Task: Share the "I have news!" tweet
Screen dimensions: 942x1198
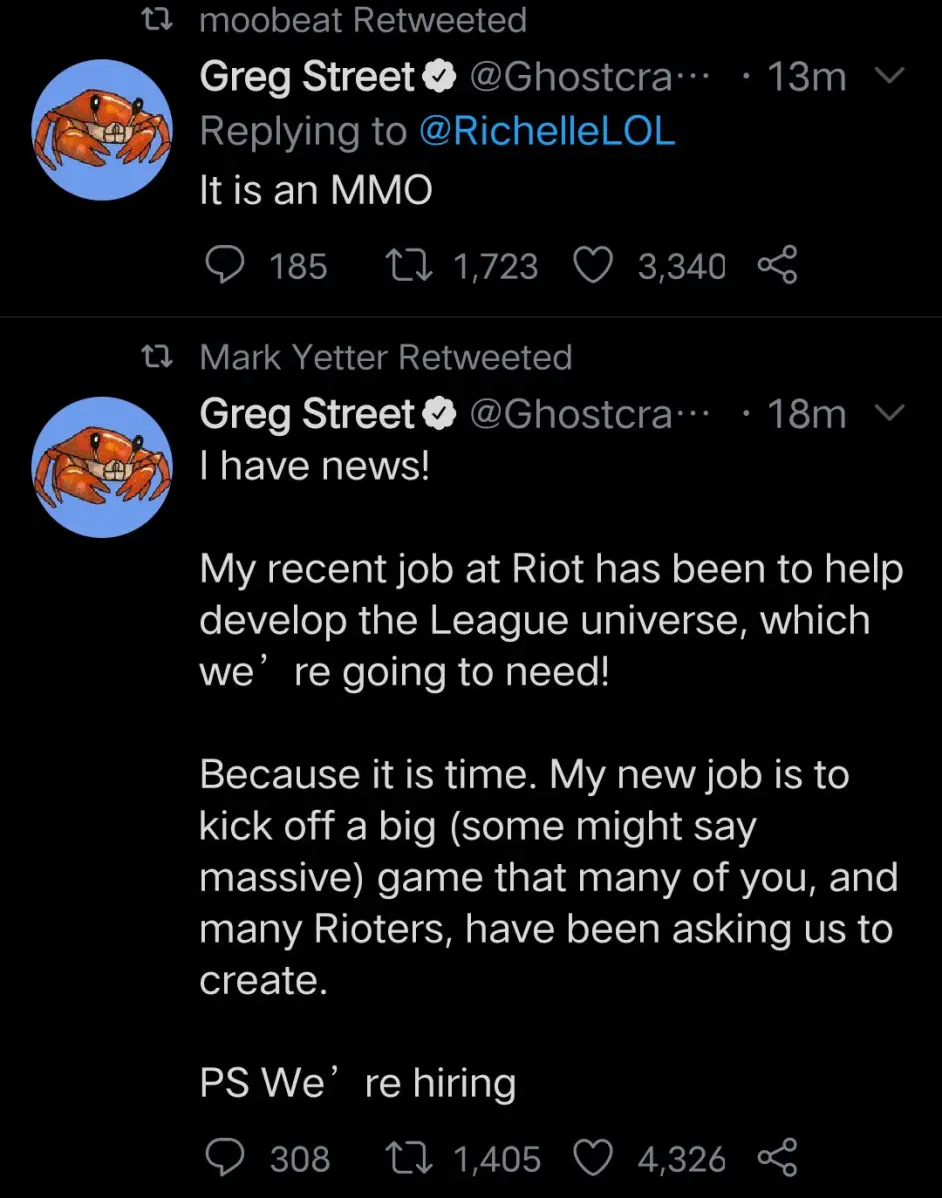Action: click(777, 1158)
